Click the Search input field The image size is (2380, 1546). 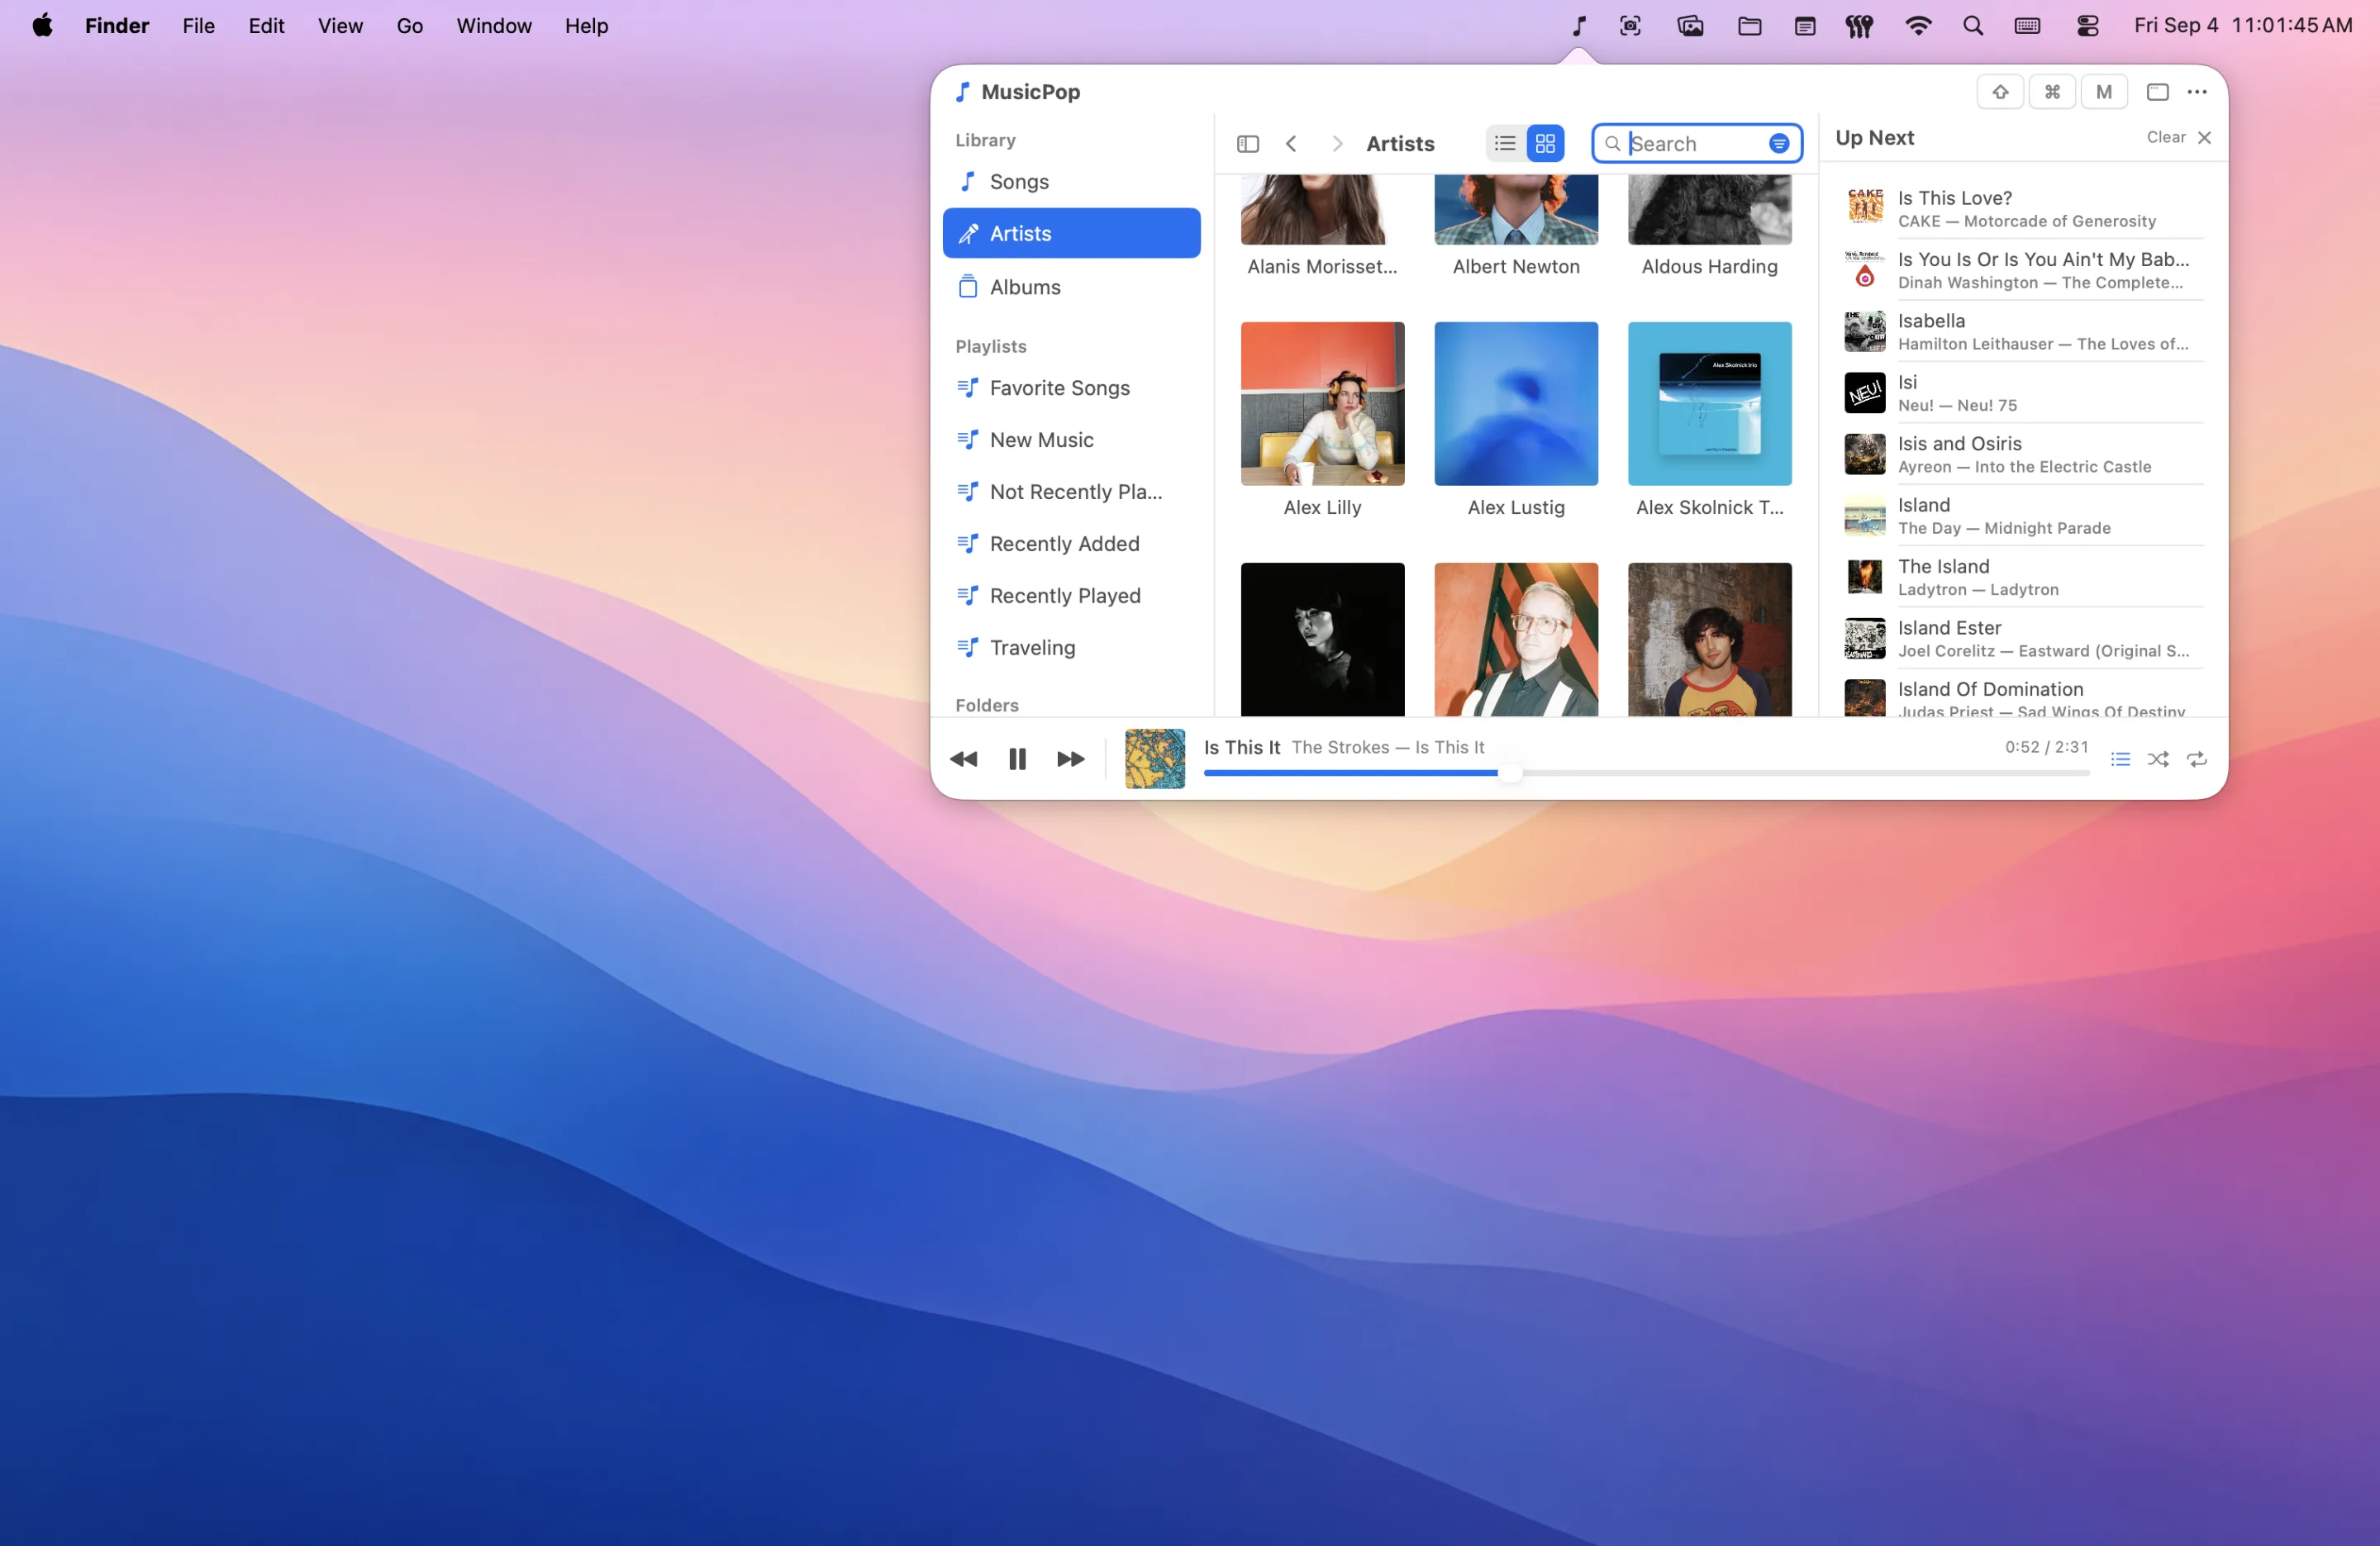1696,144
